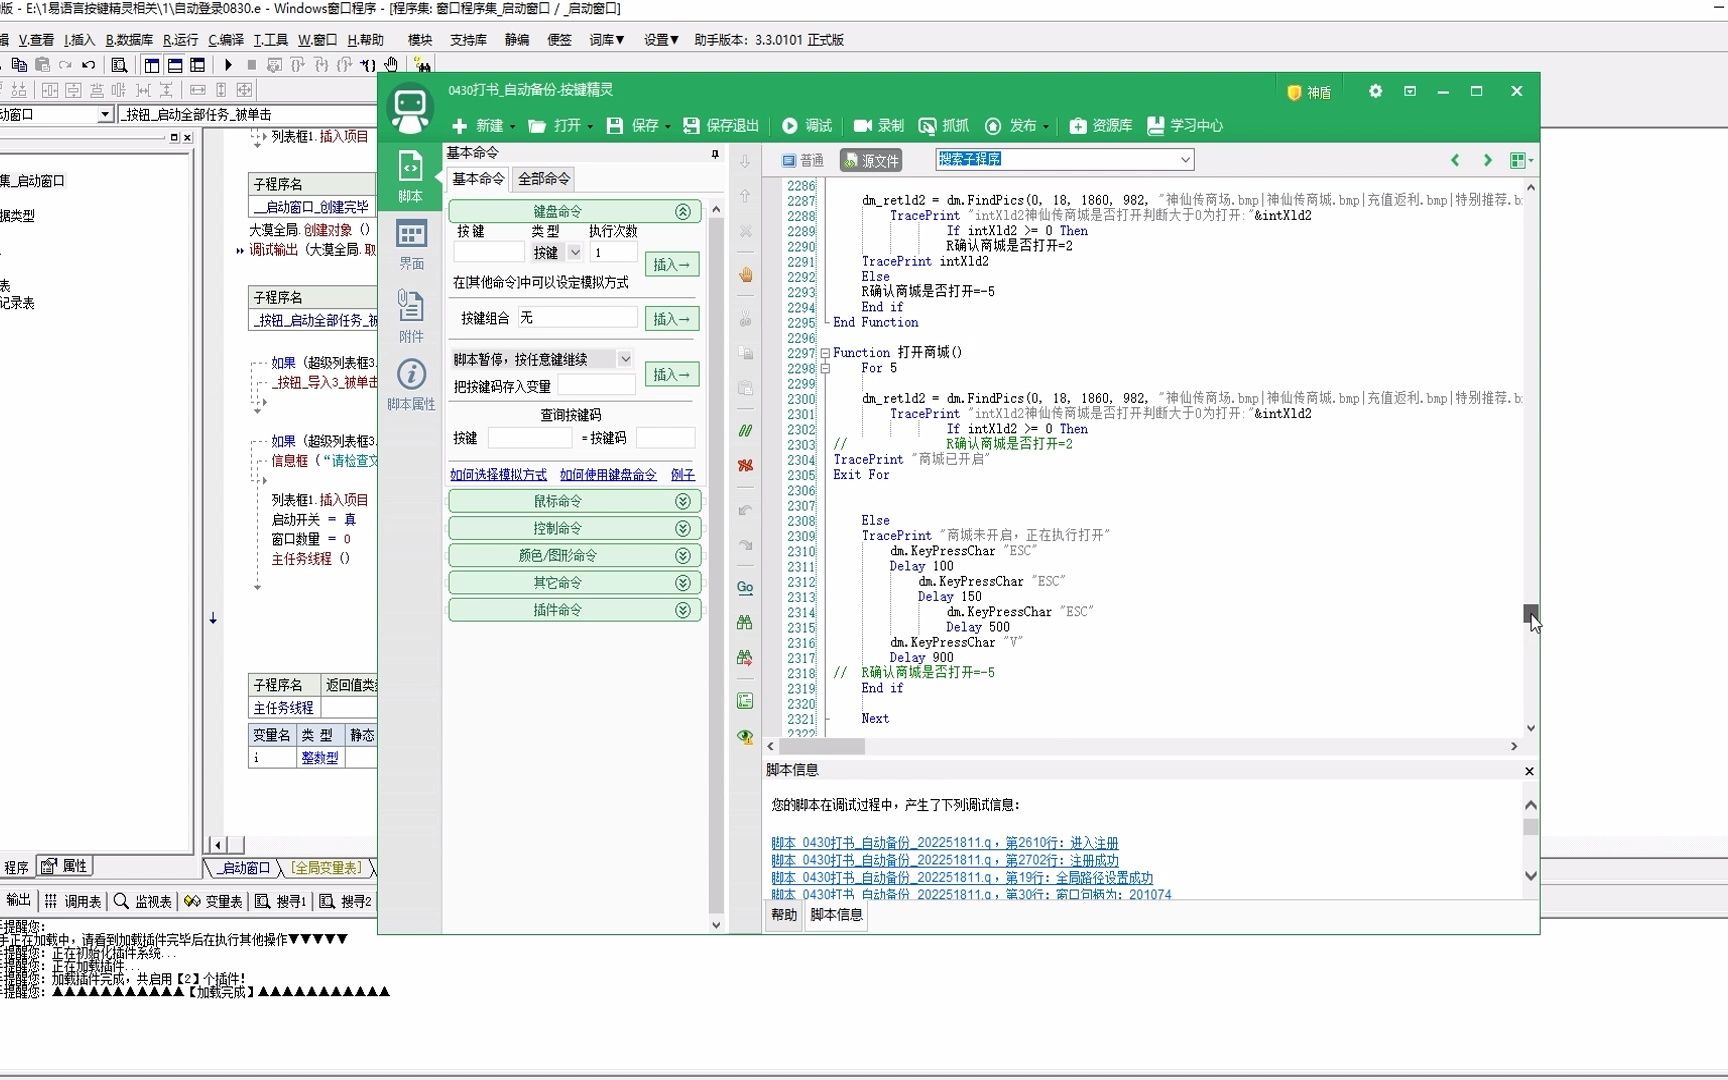Screen dimensions: 1728x1080
Task: Click the hand icon in the E-language toolbar
Action: (391, 65)
